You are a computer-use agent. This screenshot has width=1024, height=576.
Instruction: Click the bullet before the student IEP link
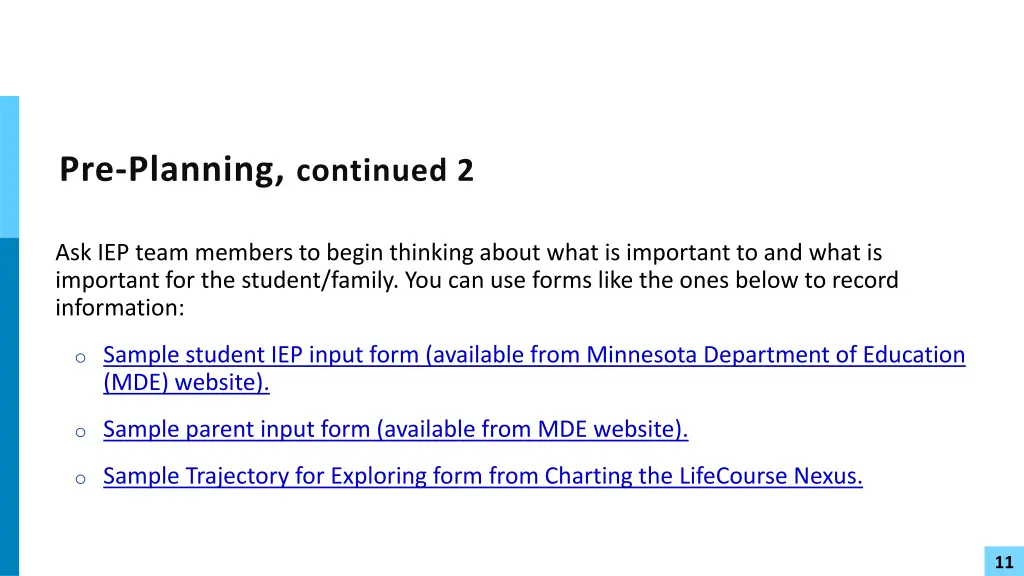(x=80, y=358)
